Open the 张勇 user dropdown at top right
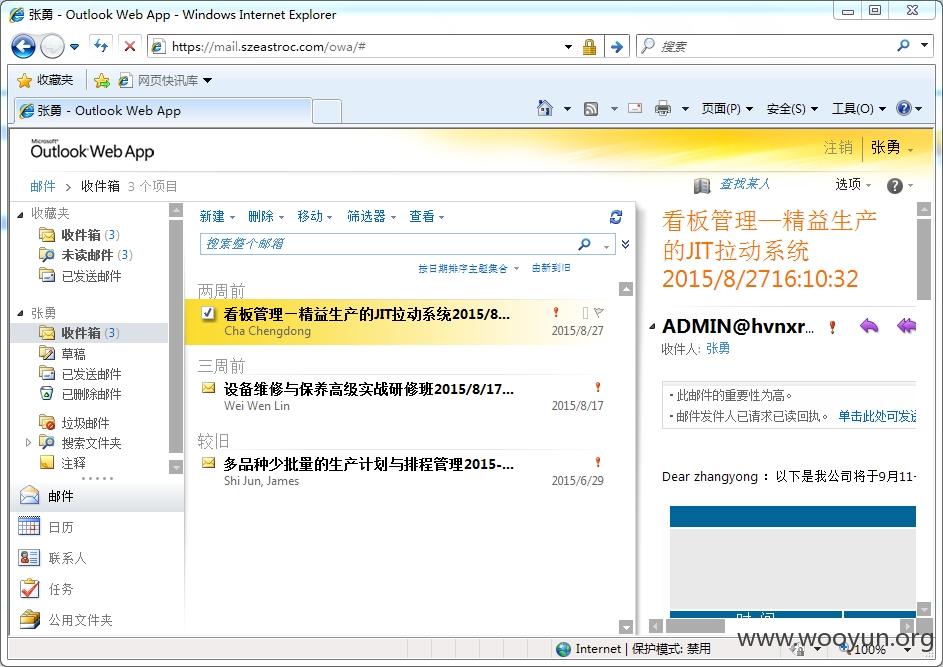This screenshot has height=667, width=943. 892,147
